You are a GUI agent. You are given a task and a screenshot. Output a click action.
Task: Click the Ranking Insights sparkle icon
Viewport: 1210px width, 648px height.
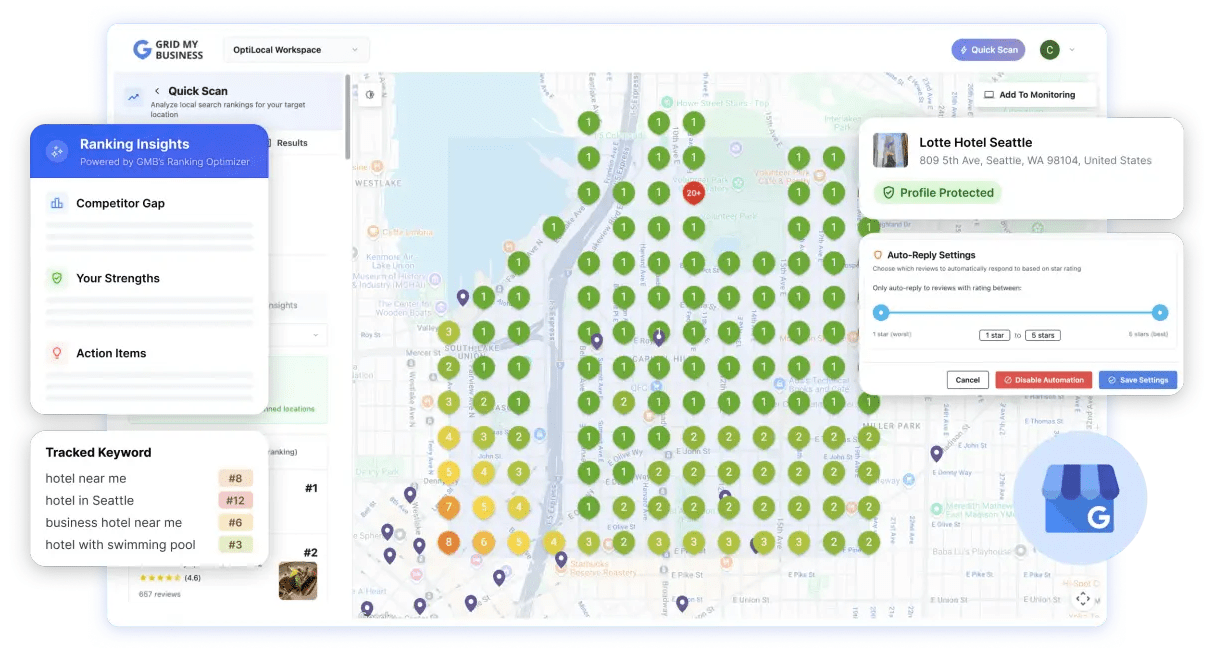coord(57,150)
